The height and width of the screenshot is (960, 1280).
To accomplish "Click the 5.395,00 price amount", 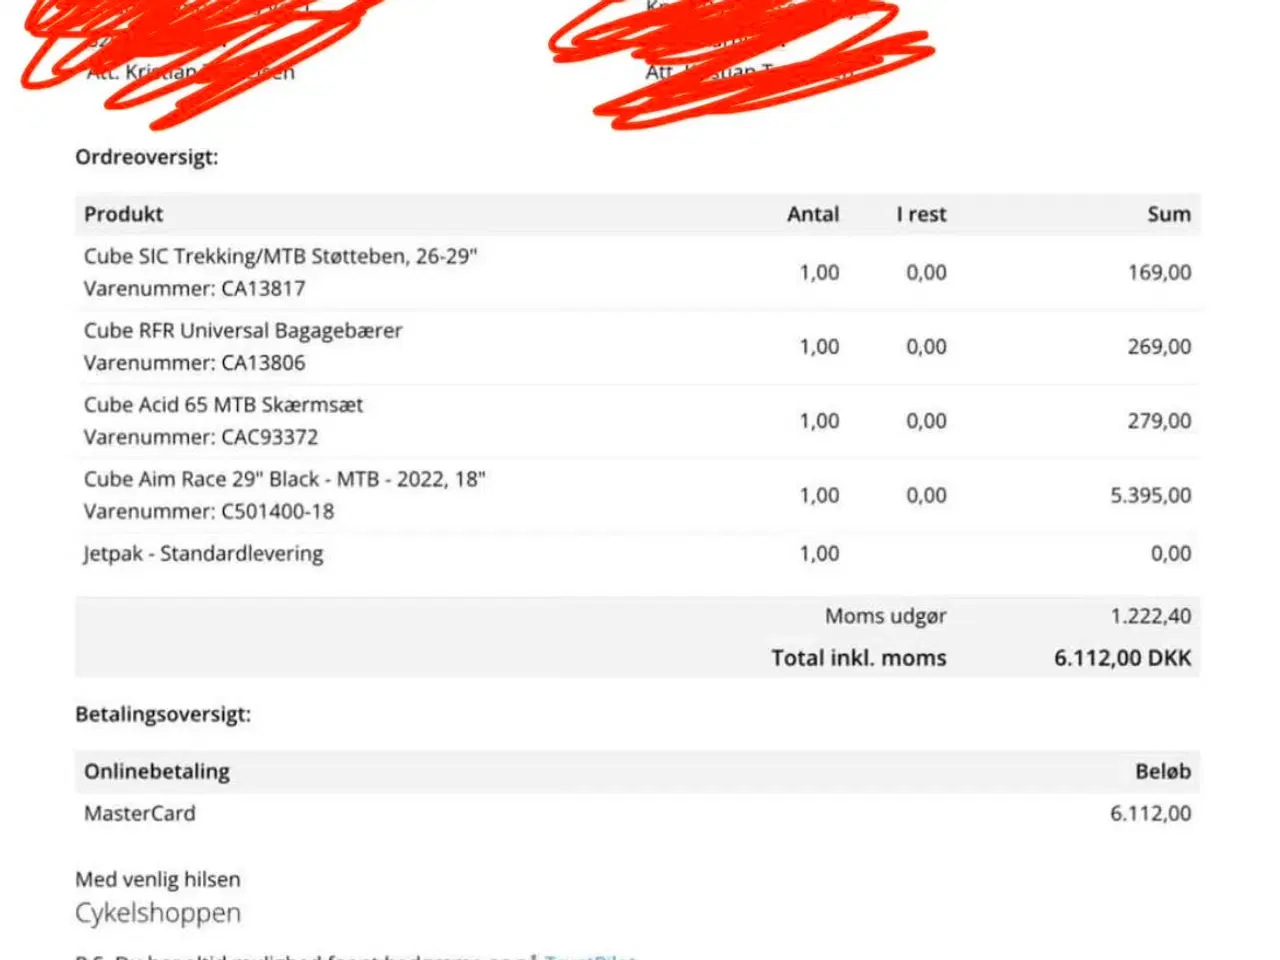I will 1150,495.
